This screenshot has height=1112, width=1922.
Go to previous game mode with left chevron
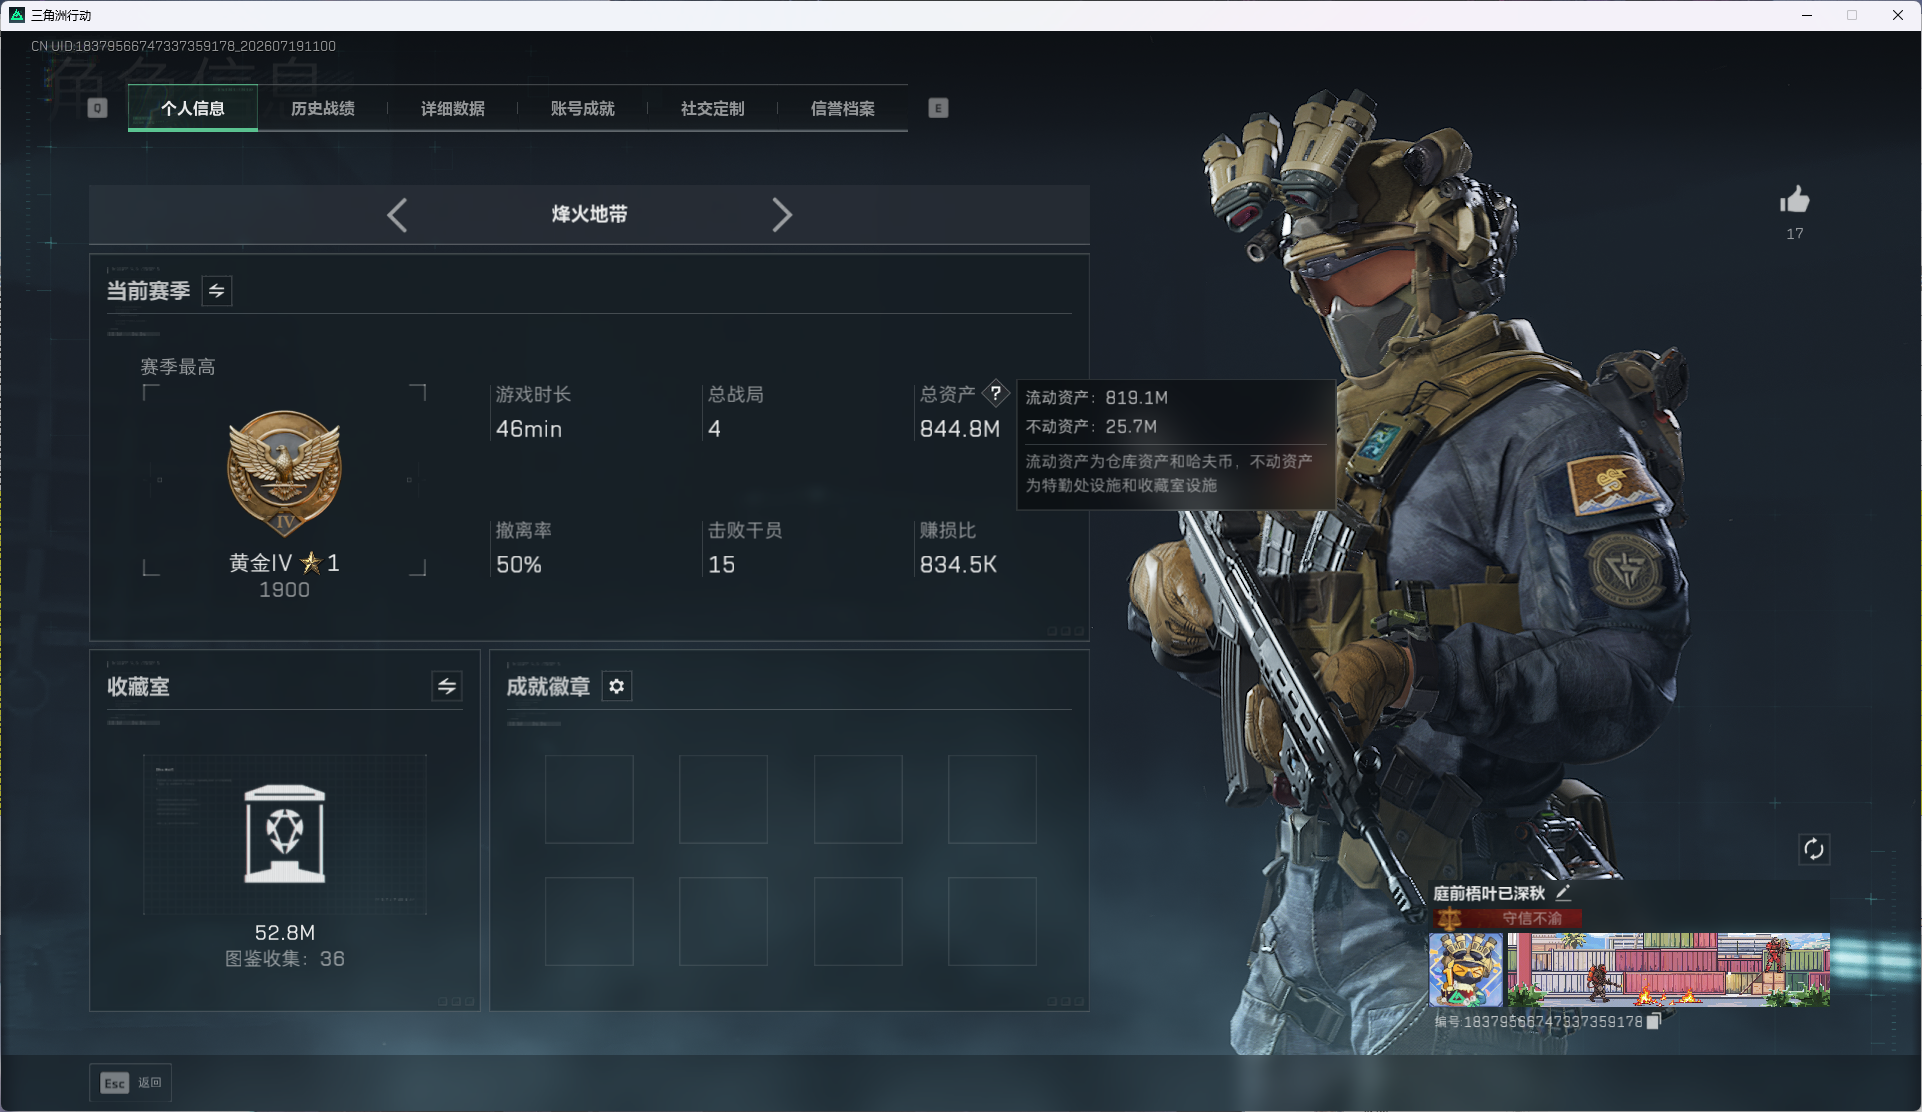(397, 215)
